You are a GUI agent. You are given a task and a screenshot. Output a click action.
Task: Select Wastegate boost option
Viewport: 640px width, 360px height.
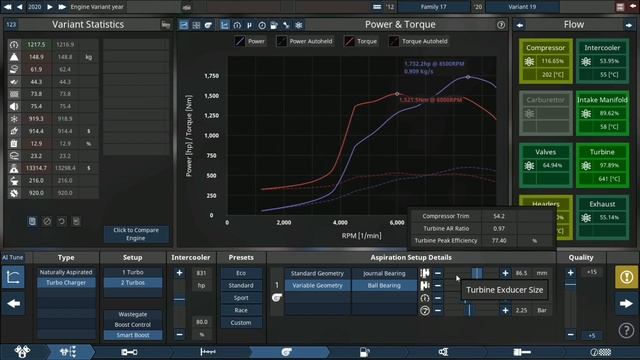[x=133, y=314]
